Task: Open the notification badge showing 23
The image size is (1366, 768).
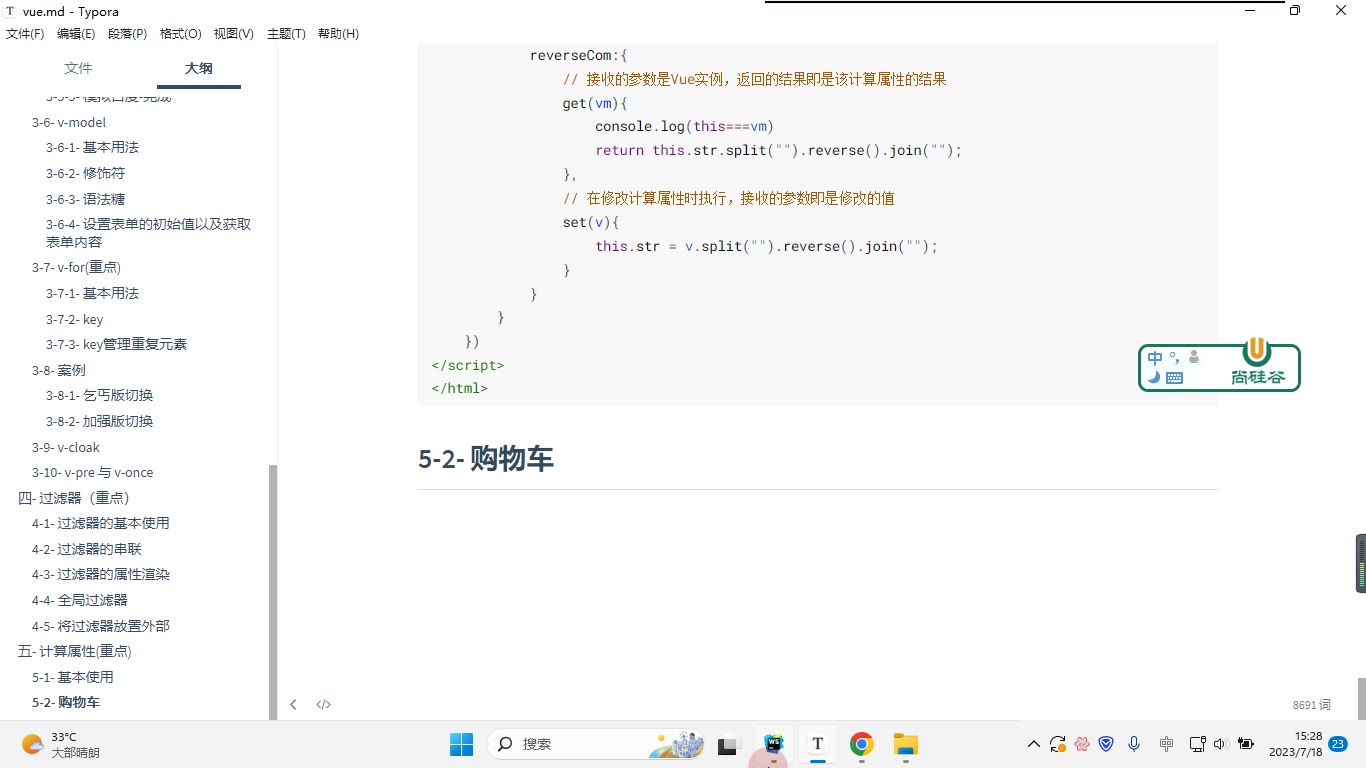Action: point(1338,744)
